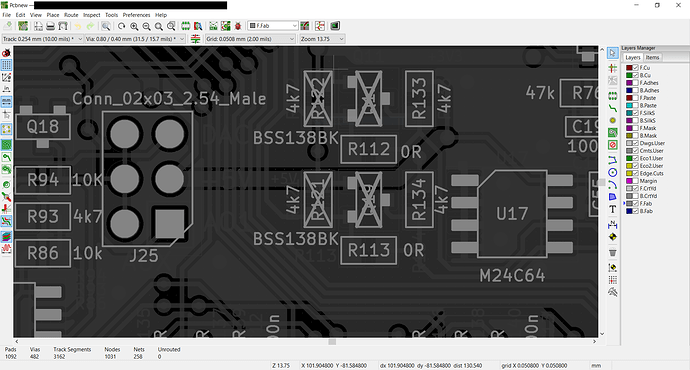Screen dimensions: 690x370
Task: Click the horizontal scrollbar thumb below canvas
Action: tap(332, 341)
